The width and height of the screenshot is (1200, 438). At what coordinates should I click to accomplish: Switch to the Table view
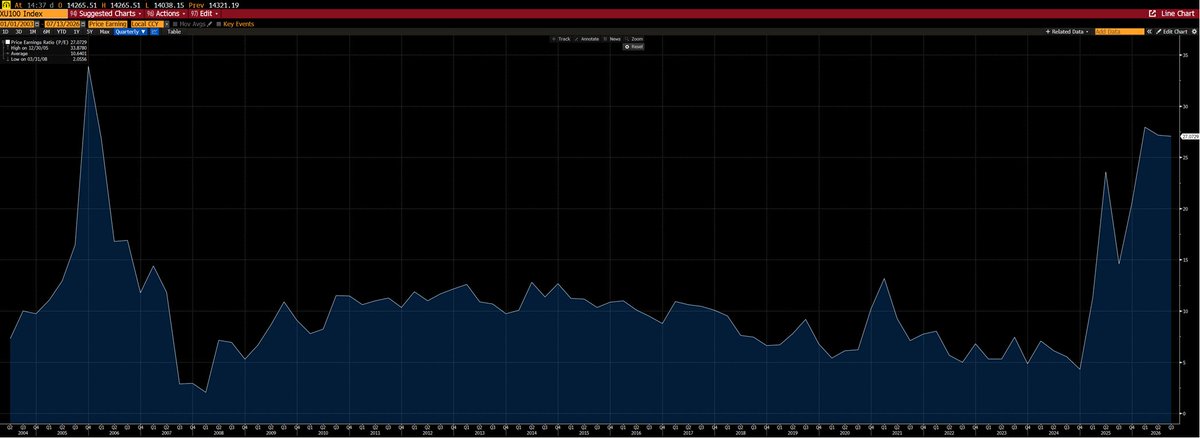[x=174, y=32]
